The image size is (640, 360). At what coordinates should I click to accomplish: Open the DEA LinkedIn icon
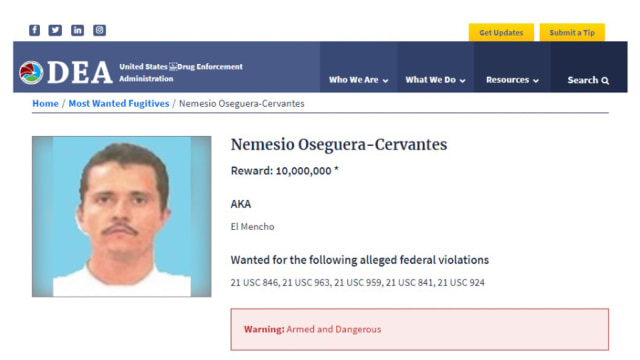pyautogui.click(x=78, y=30)
